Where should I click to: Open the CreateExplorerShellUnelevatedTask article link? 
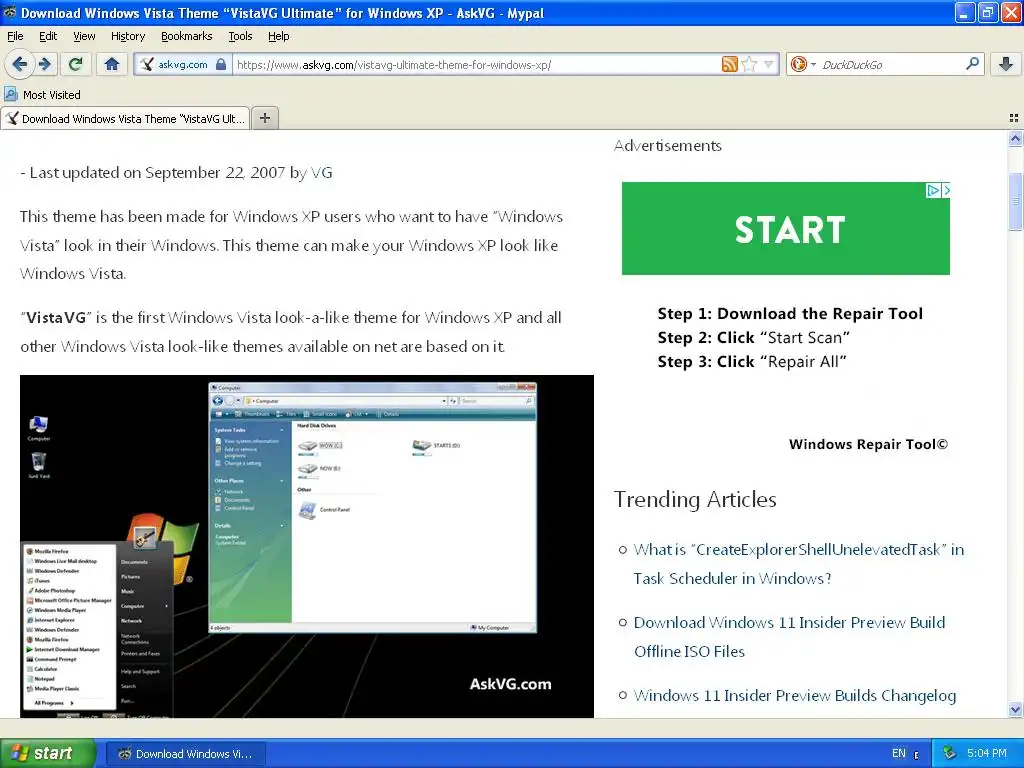[799, 564]
